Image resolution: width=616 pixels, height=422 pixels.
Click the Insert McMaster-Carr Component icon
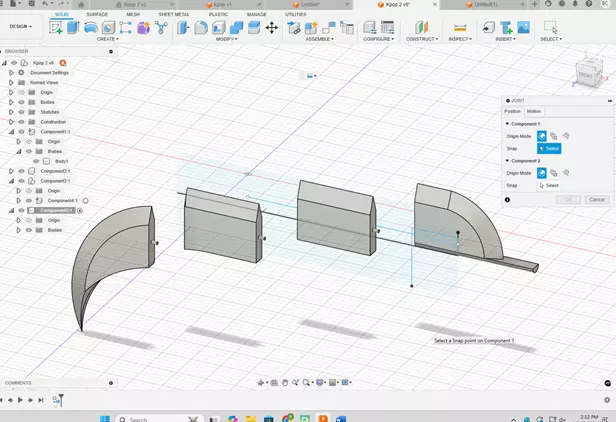tap(506, 28)
